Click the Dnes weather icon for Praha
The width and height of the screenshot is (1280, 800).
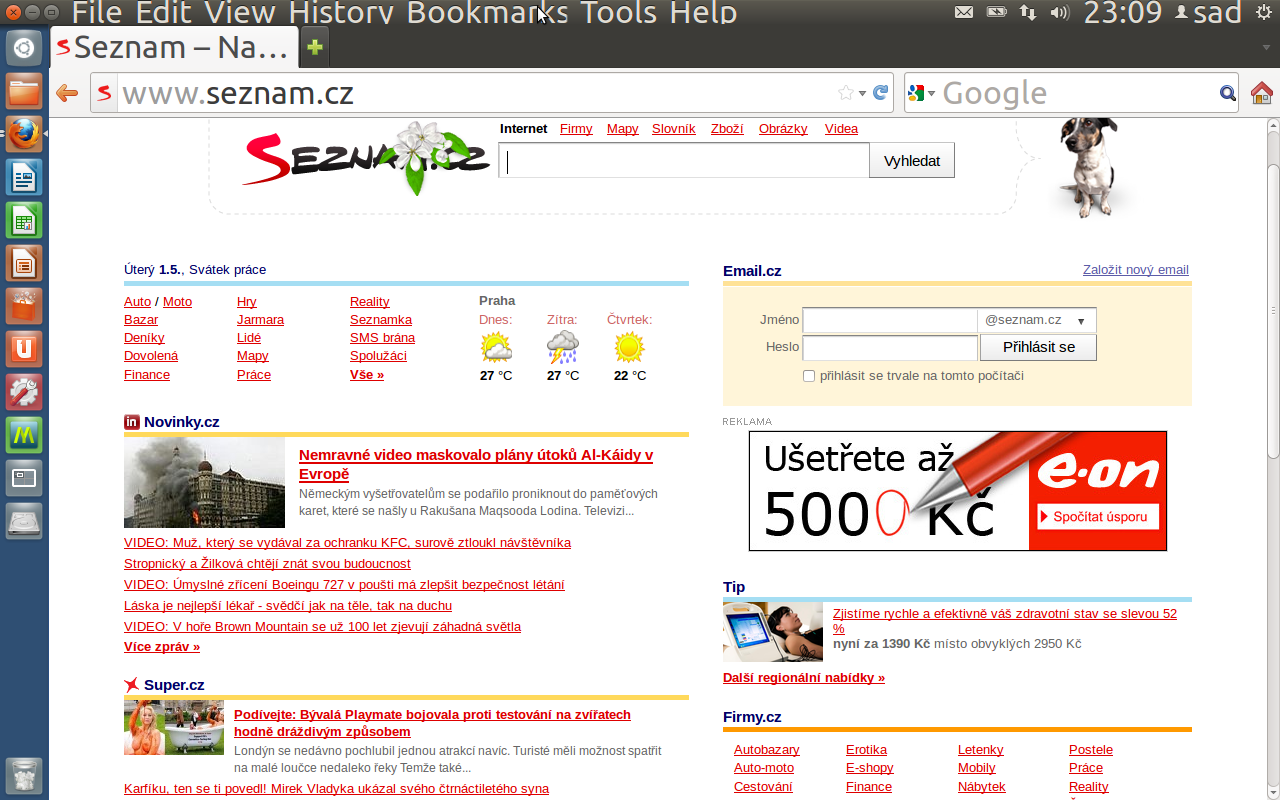tap(496, 347)
